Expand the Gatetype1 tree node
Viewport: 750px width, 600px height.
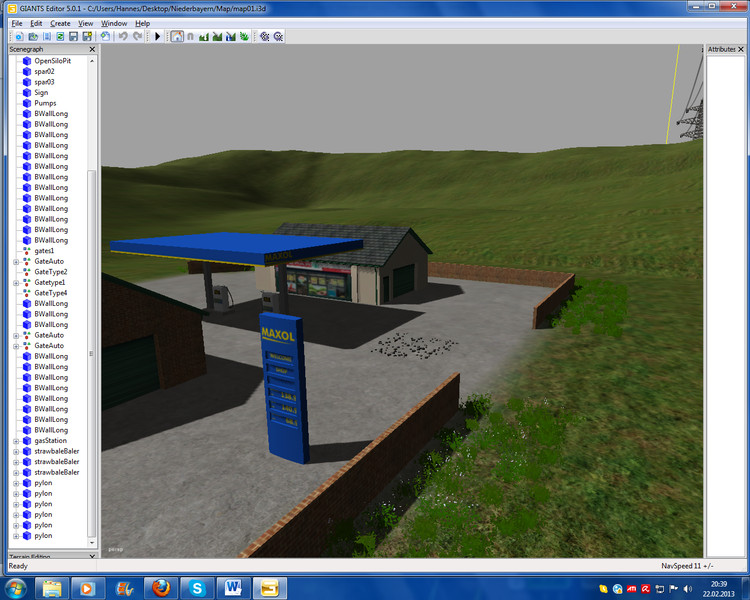(x=16, y=283)
